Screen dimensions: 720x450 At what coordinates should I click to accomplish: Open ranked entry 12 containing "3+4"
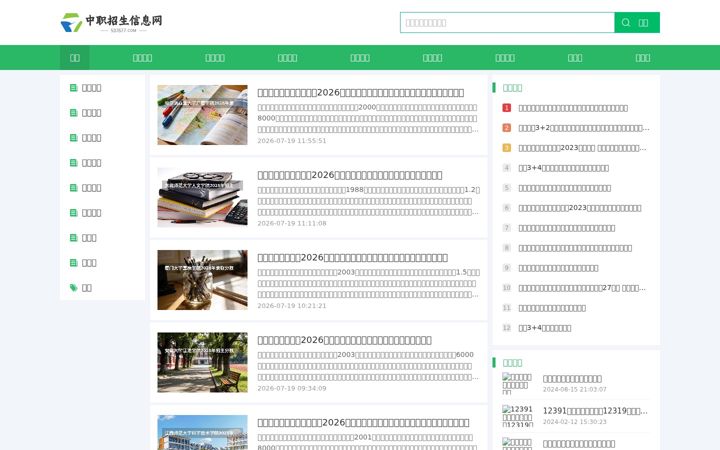coord(545,328)
